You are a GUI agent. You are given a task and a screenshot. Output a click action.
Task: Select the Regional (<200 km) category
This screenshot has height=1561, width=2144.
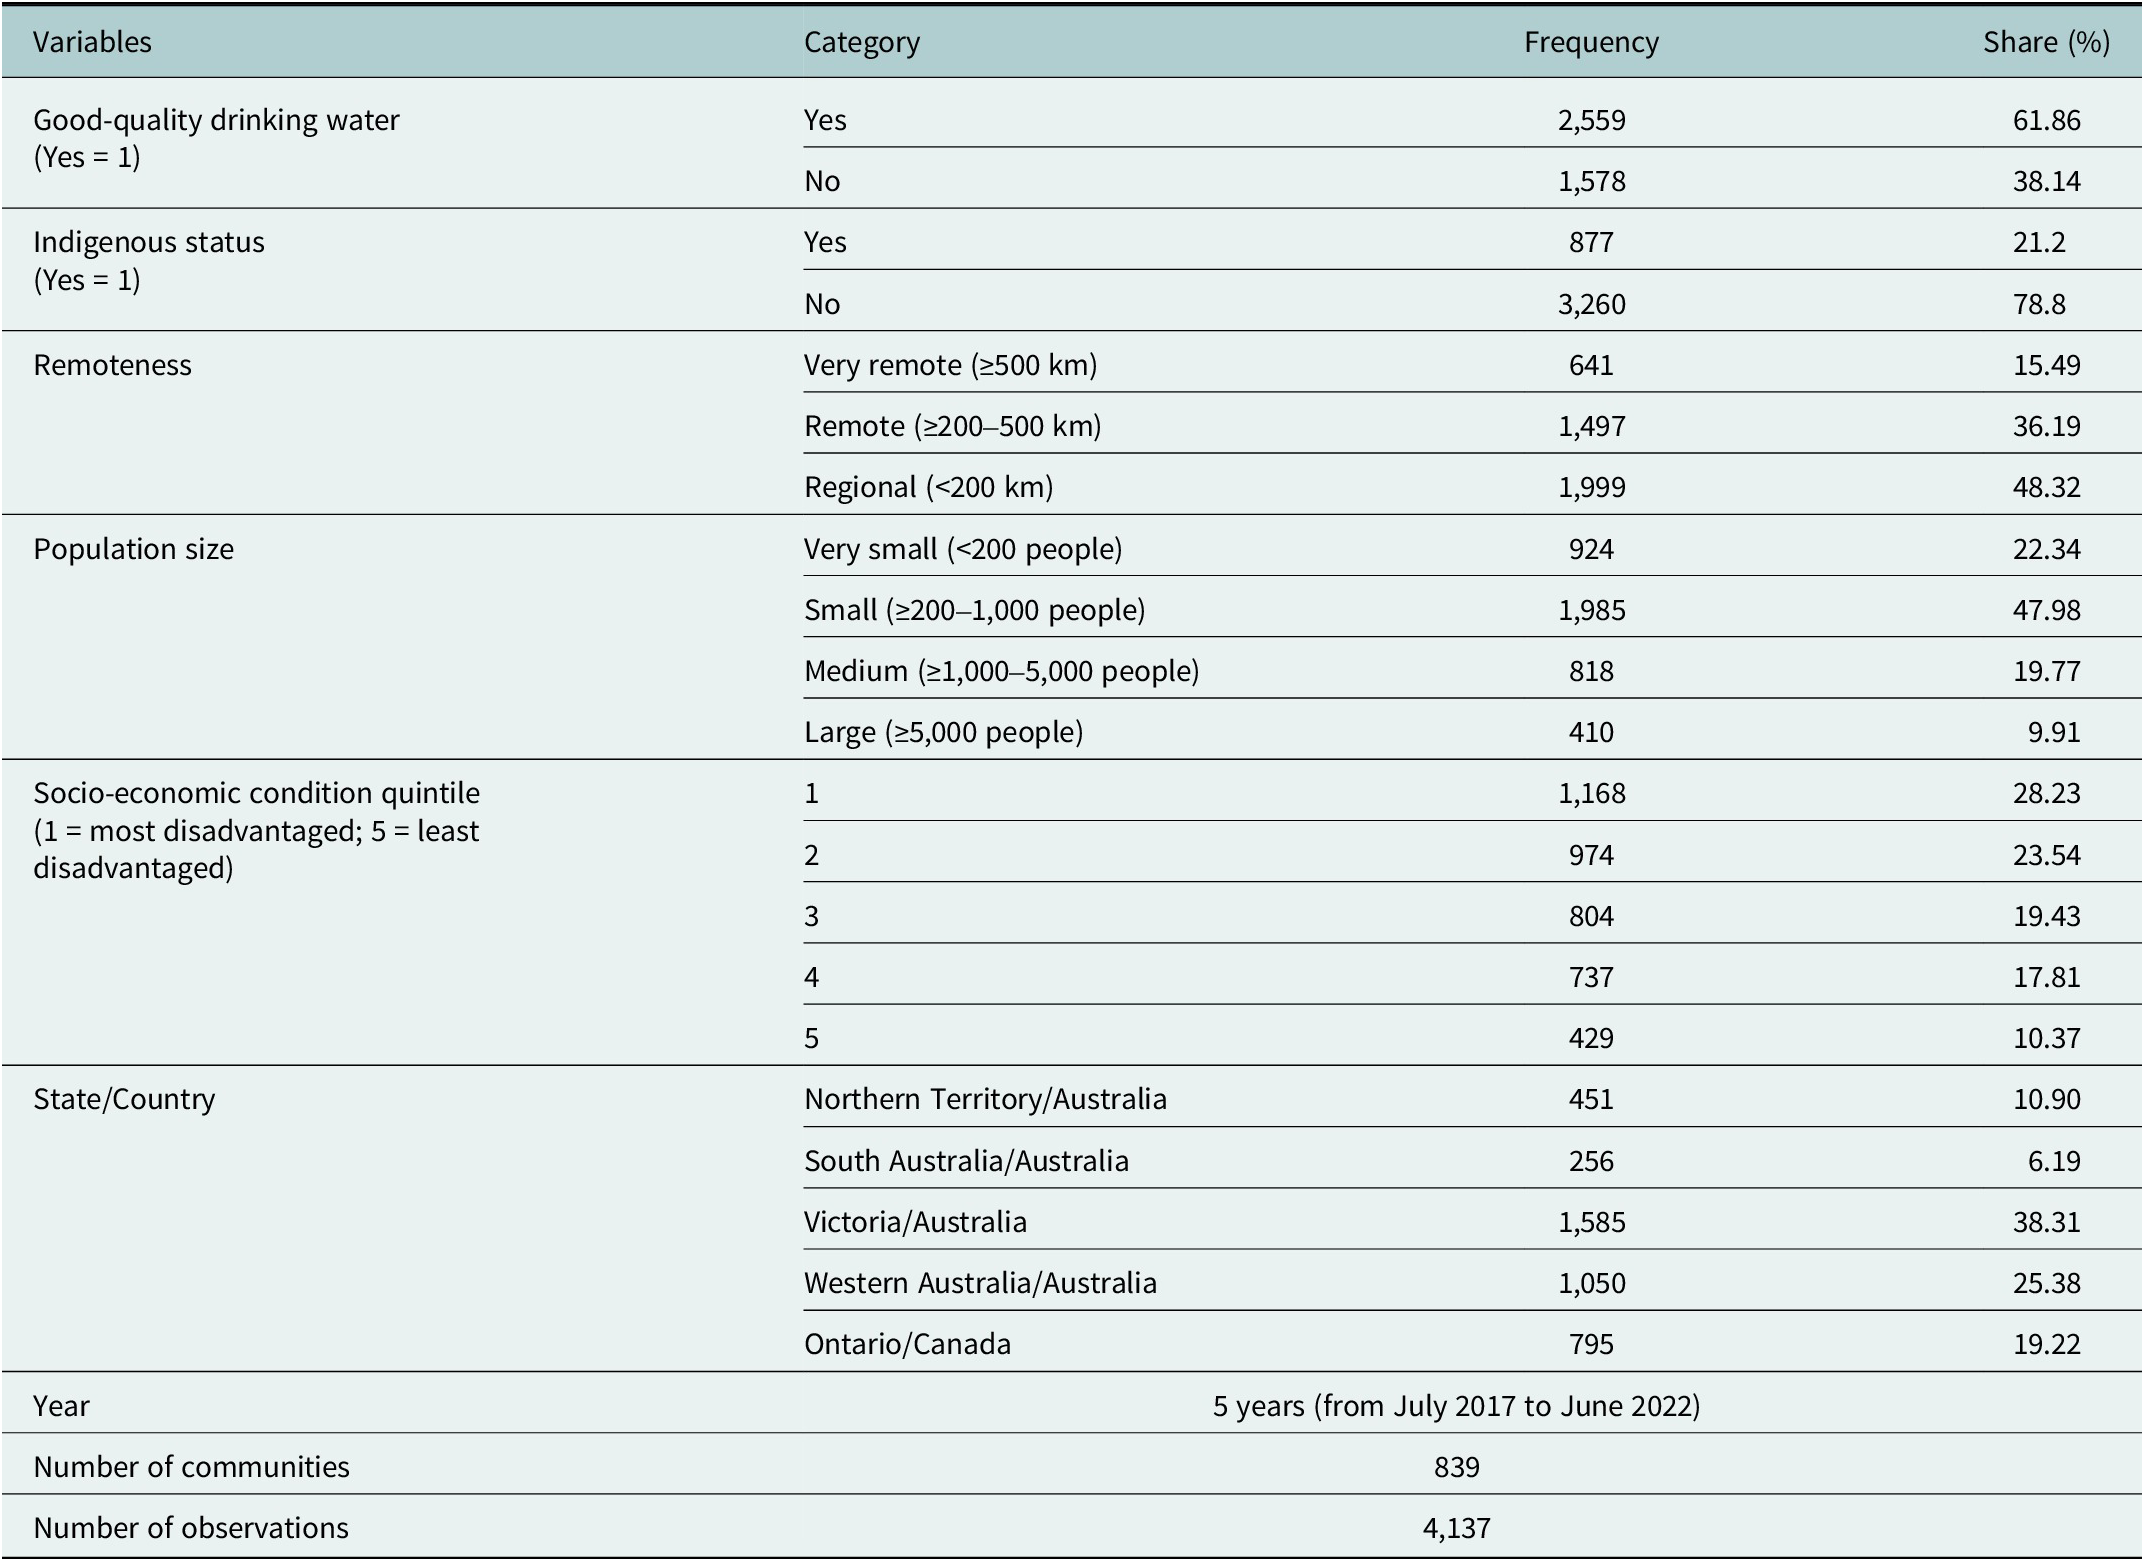(928, 487)
